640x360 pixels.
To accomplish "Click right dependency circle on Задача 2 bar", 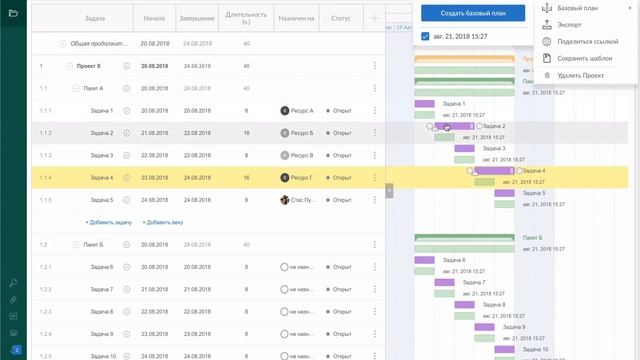I will coord(479,126).
